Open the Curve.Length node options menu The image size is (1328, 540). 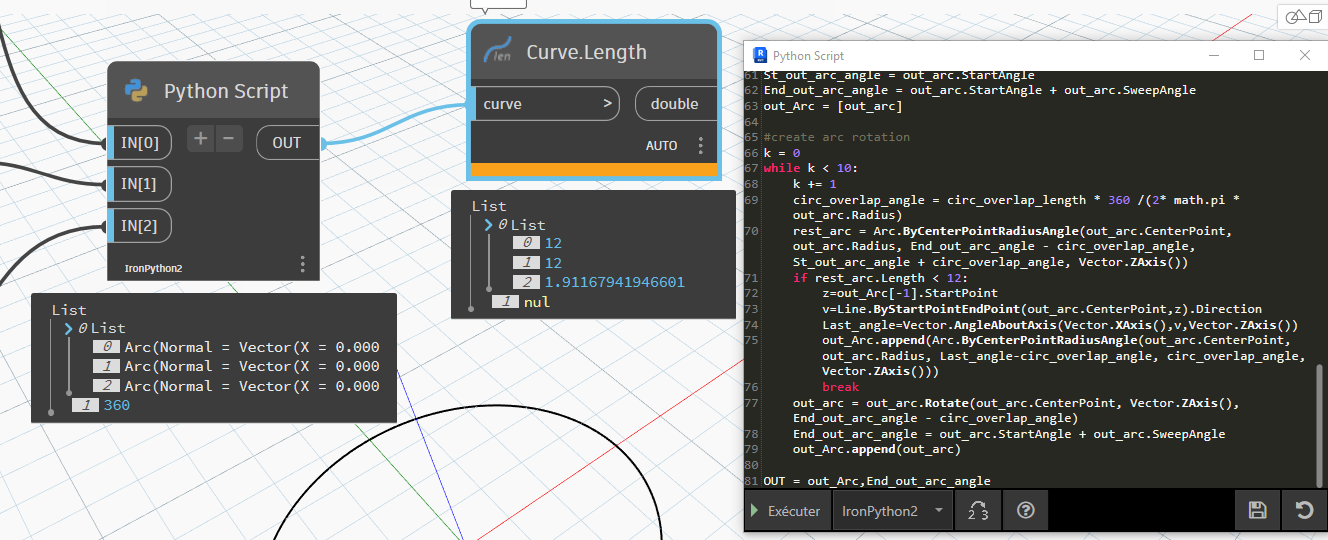pos(700,146)
